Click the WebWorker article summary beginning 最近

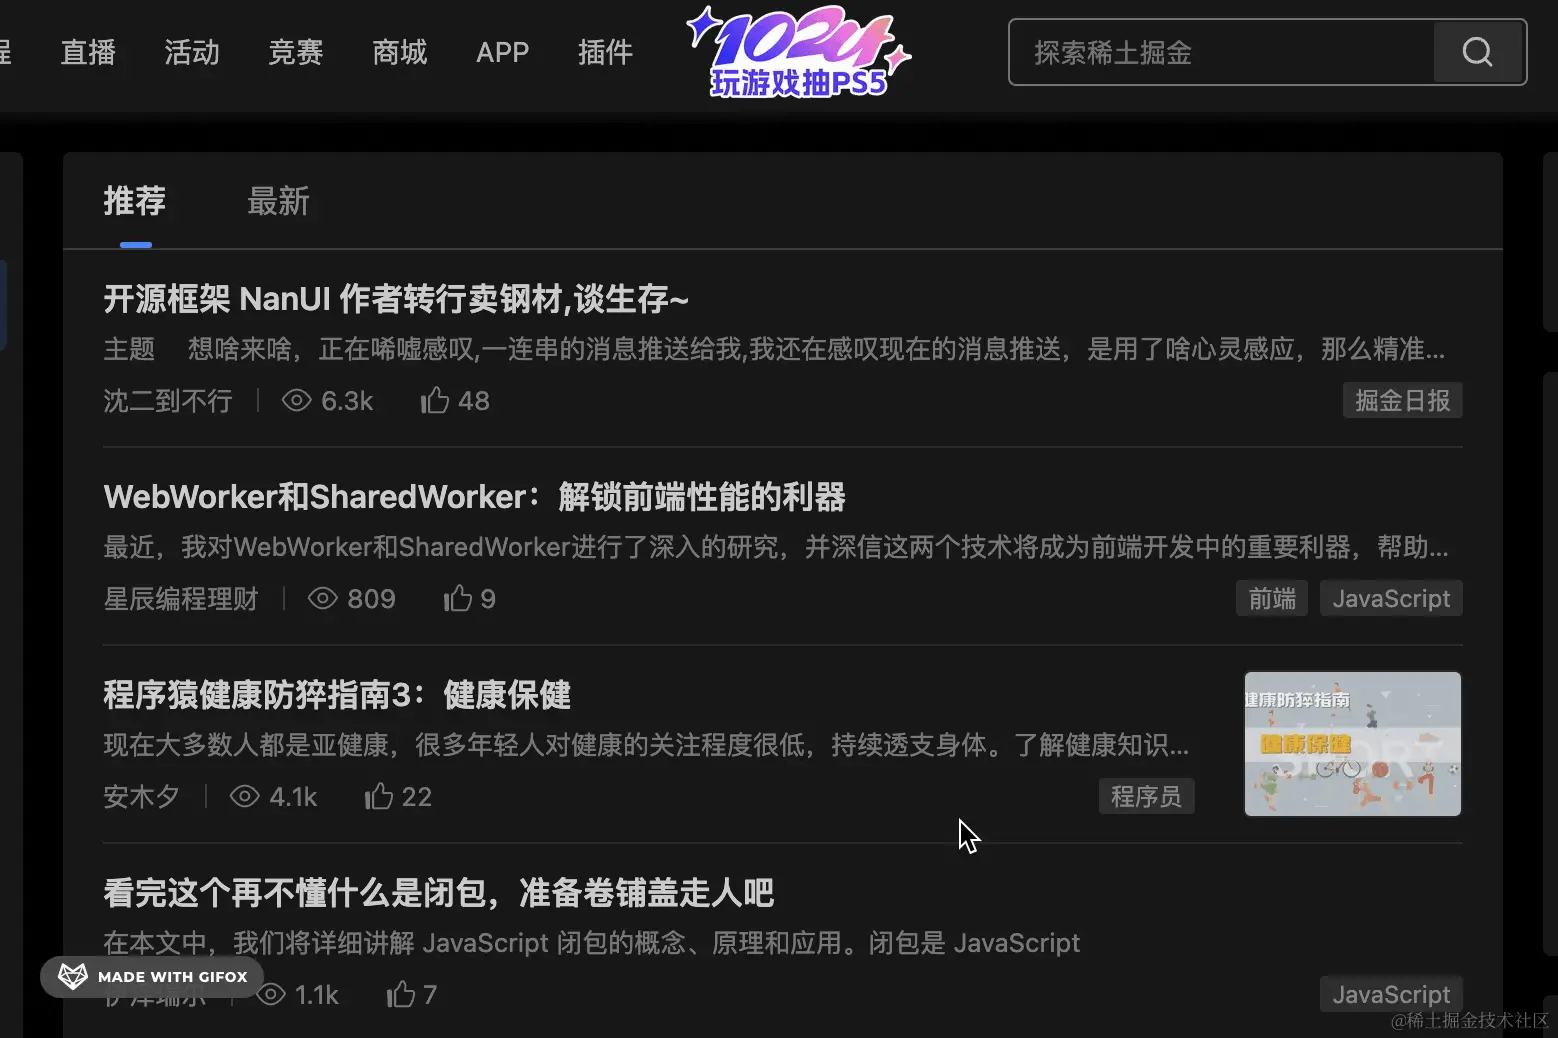(776, 547)
